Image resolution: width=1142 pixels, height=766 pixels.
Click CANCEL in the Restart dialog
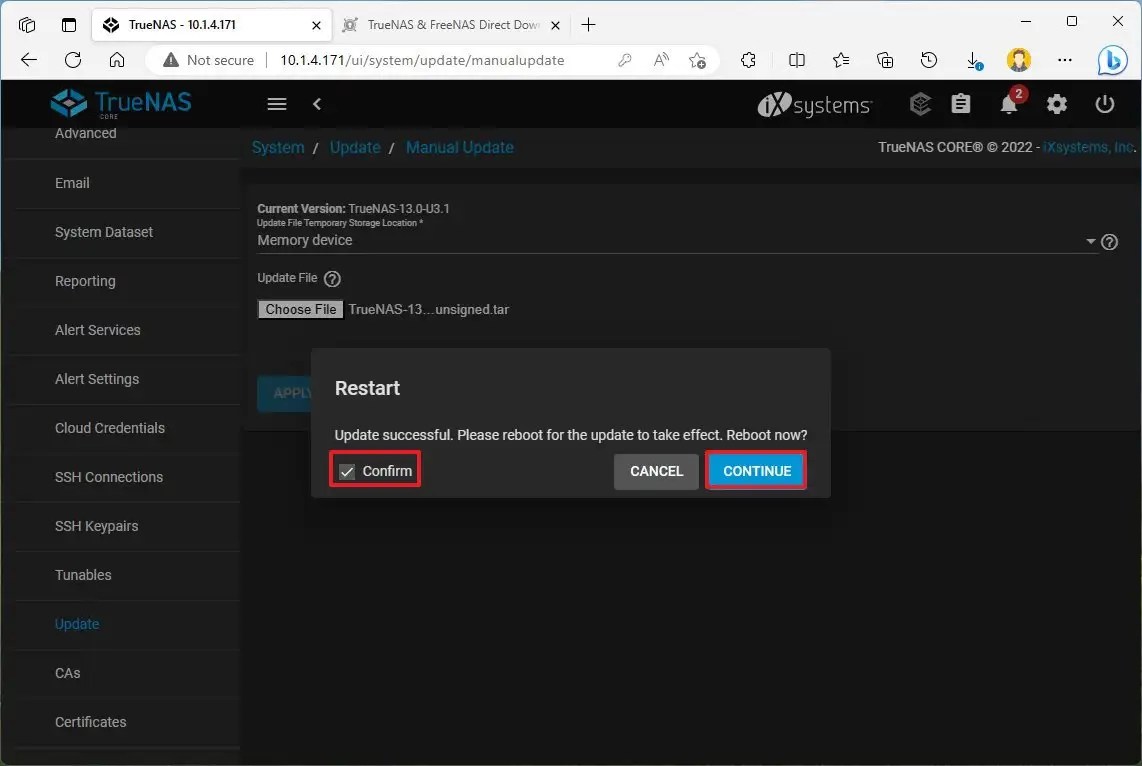(656, 471)
